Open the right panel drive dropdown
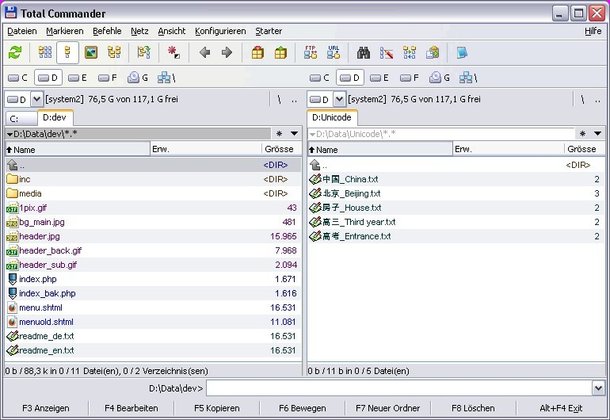 click(x=341, y=99)
